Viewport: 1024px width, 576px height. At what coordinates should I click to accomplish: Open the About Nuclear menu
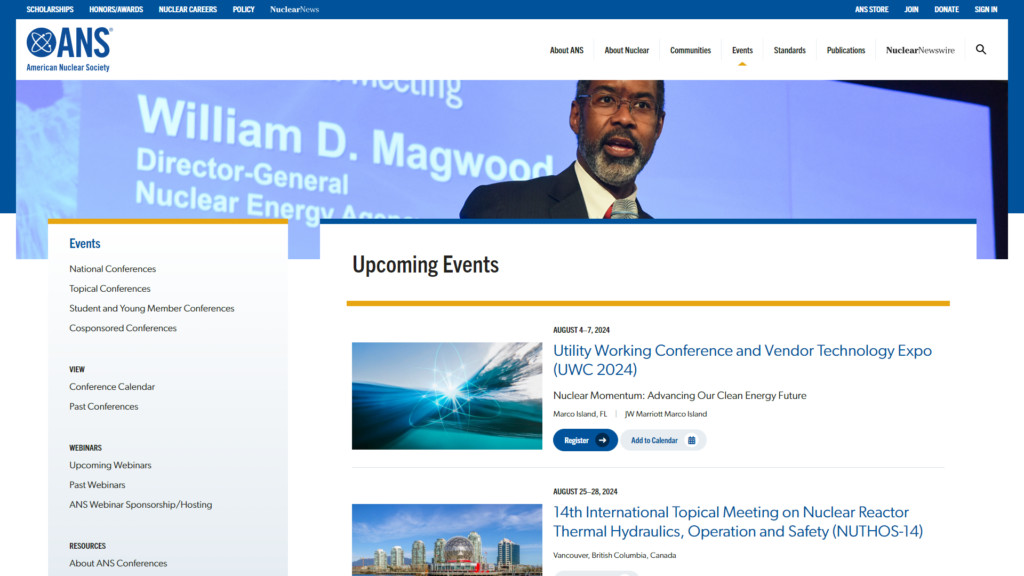tap(626, 50)
